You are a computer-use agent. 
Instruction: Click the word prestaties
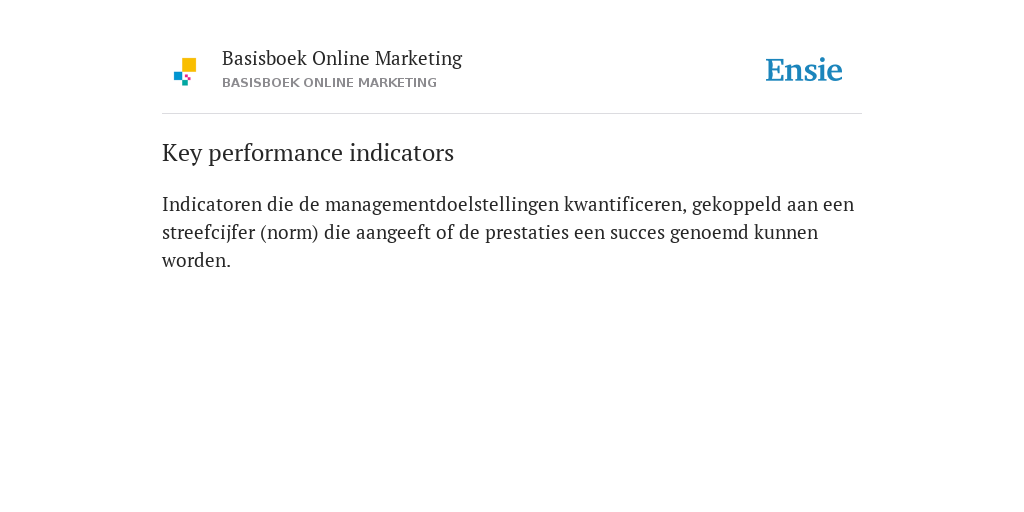point(527,233)
